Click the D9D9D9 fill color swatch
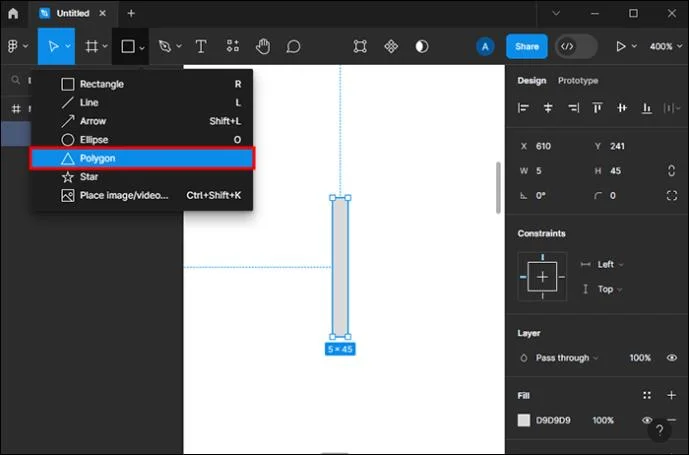 click(523, 420)
